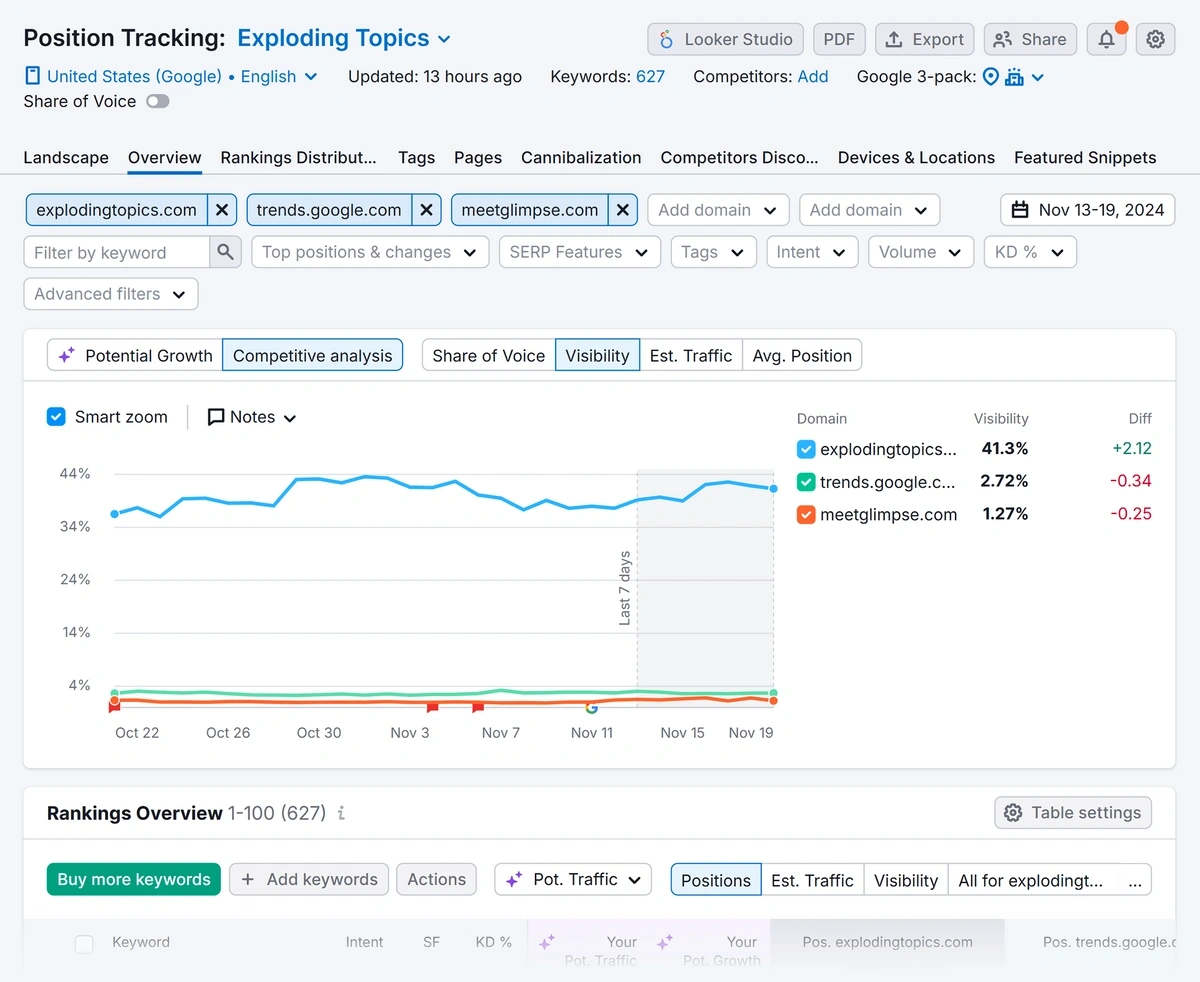Switch table to Est. Traffic view
Viewport: 1200px width, 982px height.
(x=812, y=880)
